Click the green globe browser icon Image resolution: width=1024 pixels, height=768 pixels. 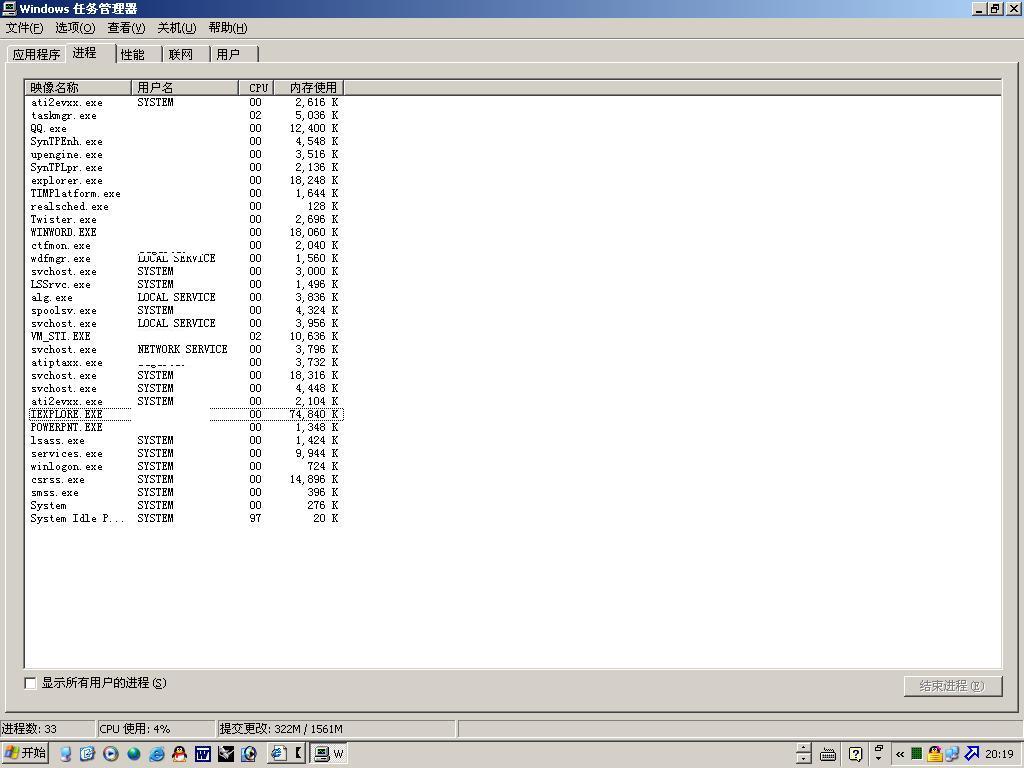[134, 754]
